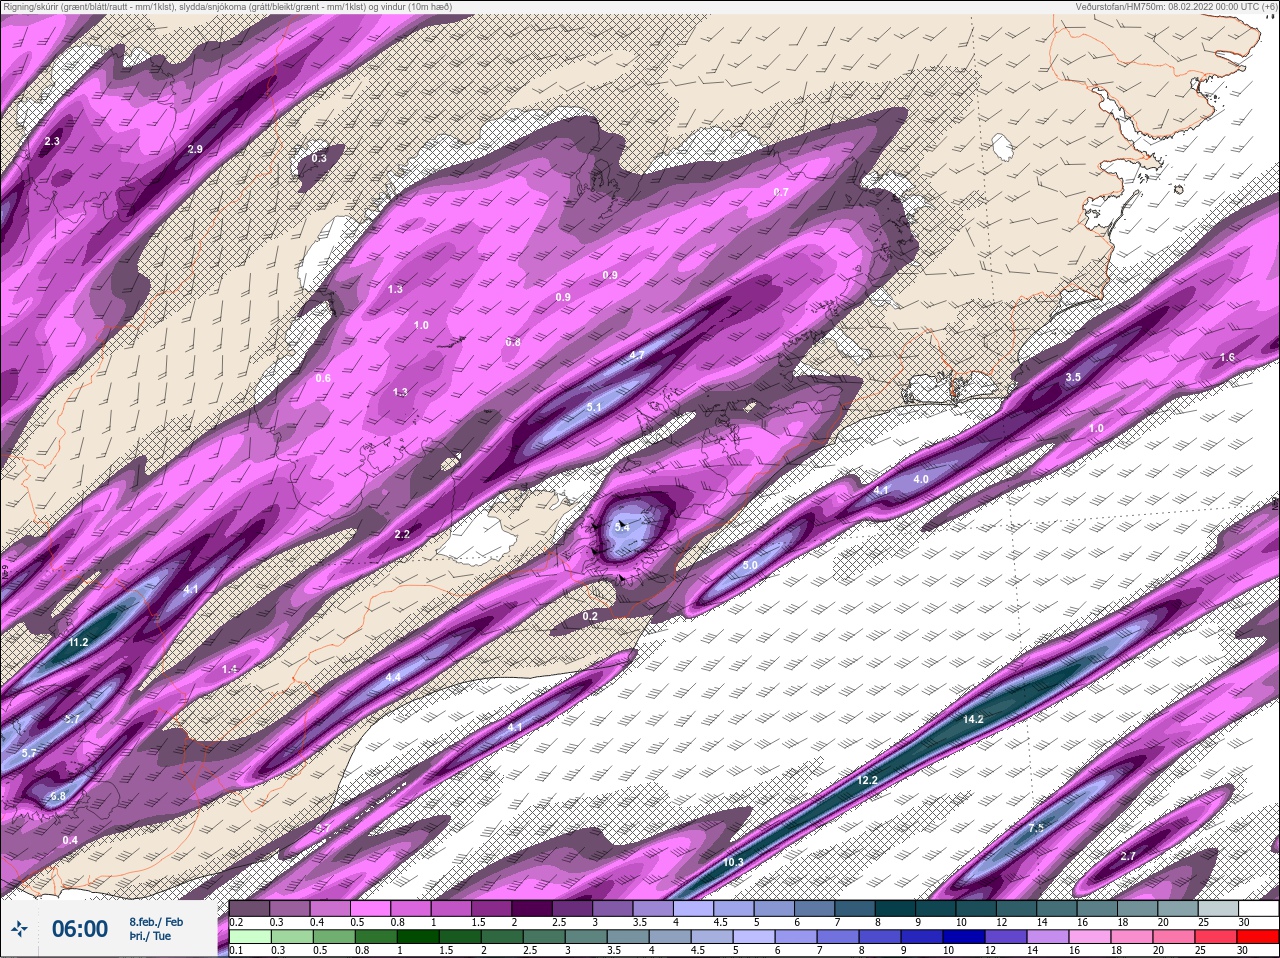Click the 4.7 value label on the map

click(636, 355)
